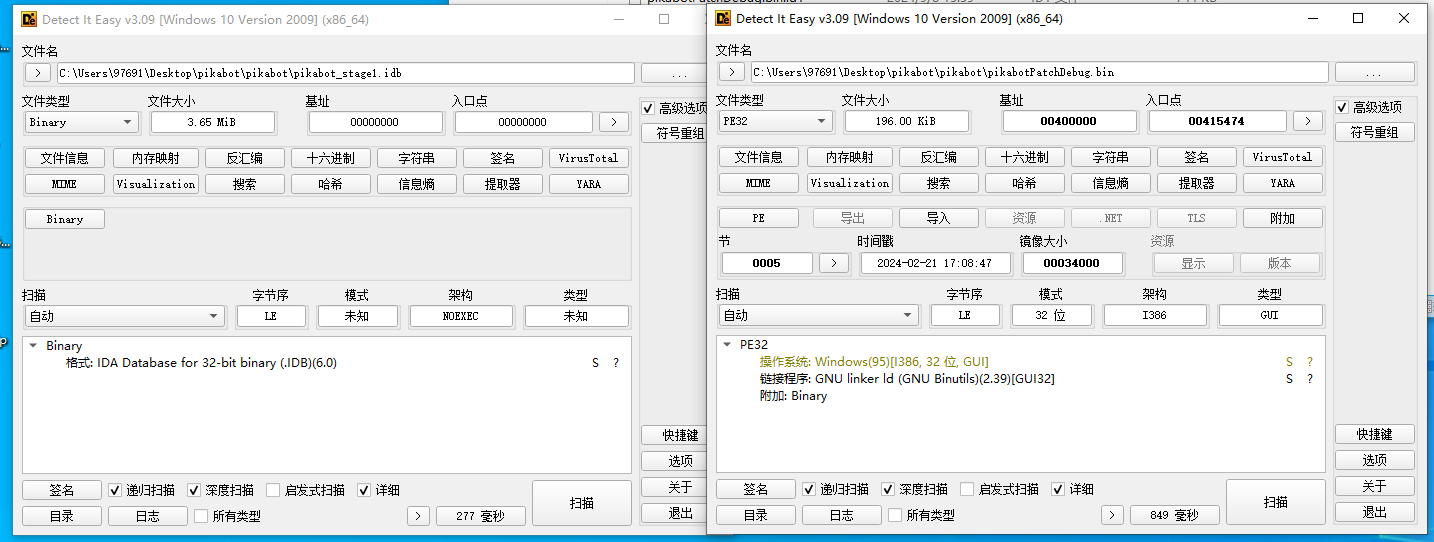Viewport: 1434px width, 542px height.
Task: Click Detect It Easy icon in right window title bar
Action: click(721, 18)
